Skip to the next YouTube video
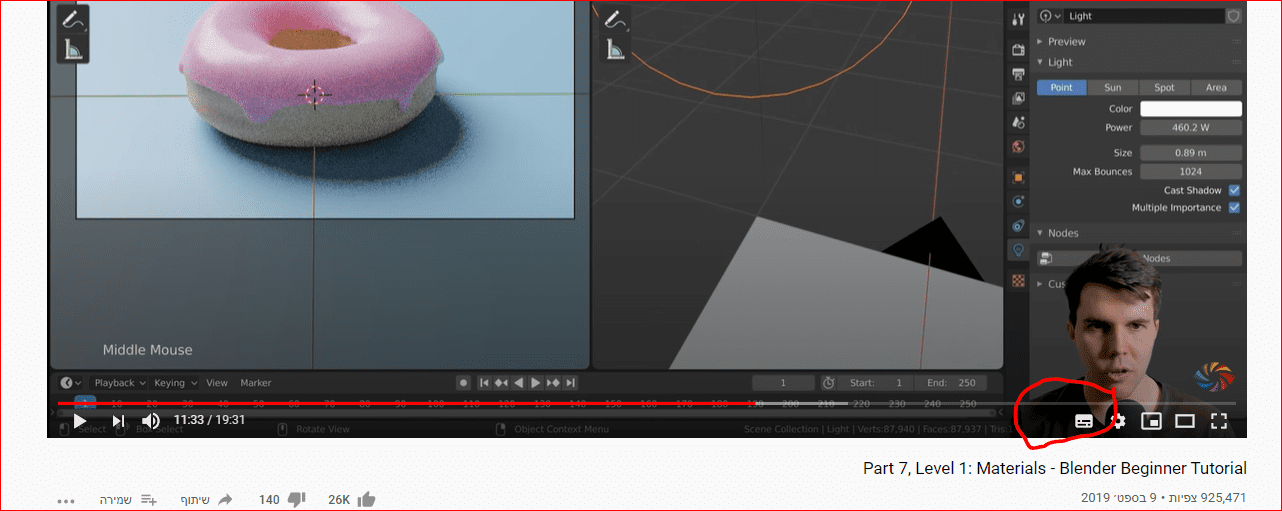The image size is (1282, 511). pos(118,421)
